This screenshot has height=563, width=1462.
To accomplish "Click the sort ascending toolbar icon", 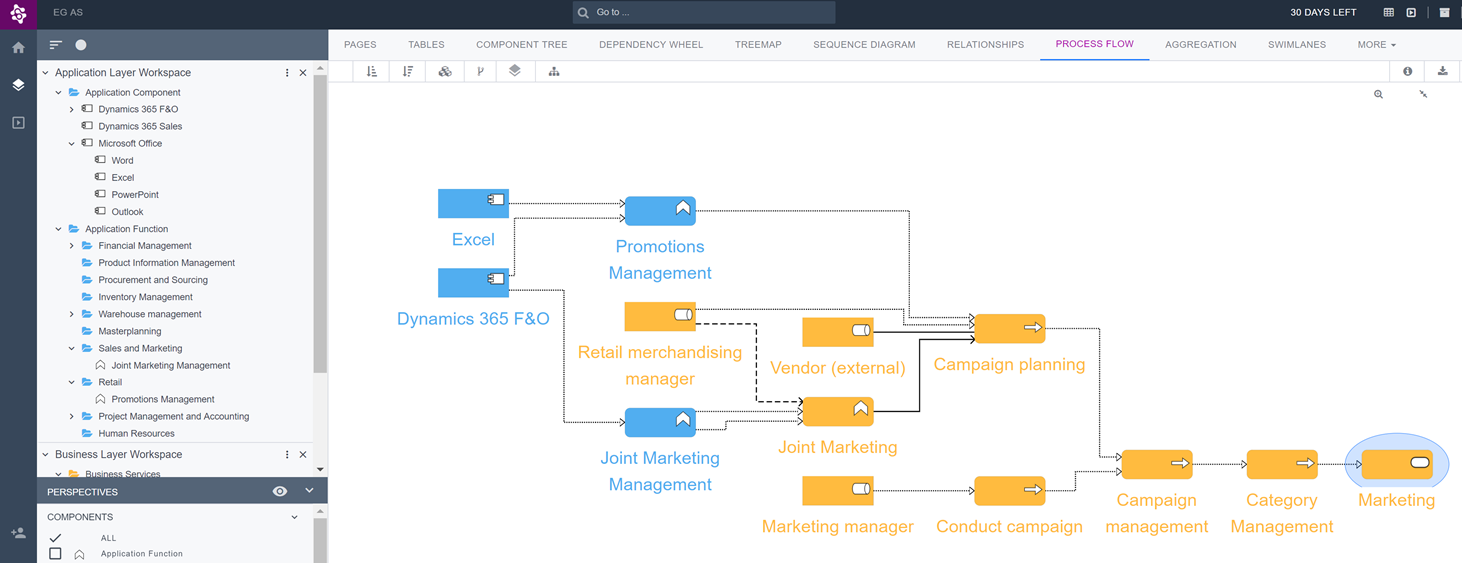I will point(372,71).
